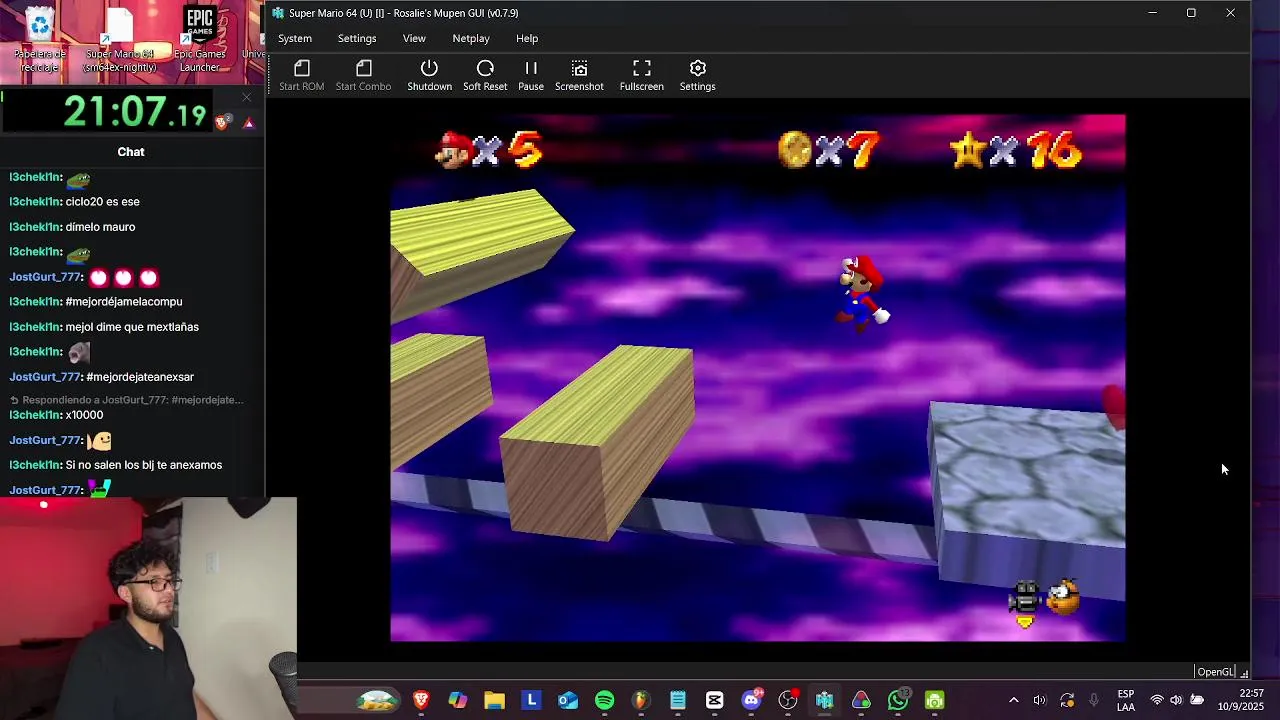Open the System menu
This screenshot has height=720, width=1280.
point(295,38)
